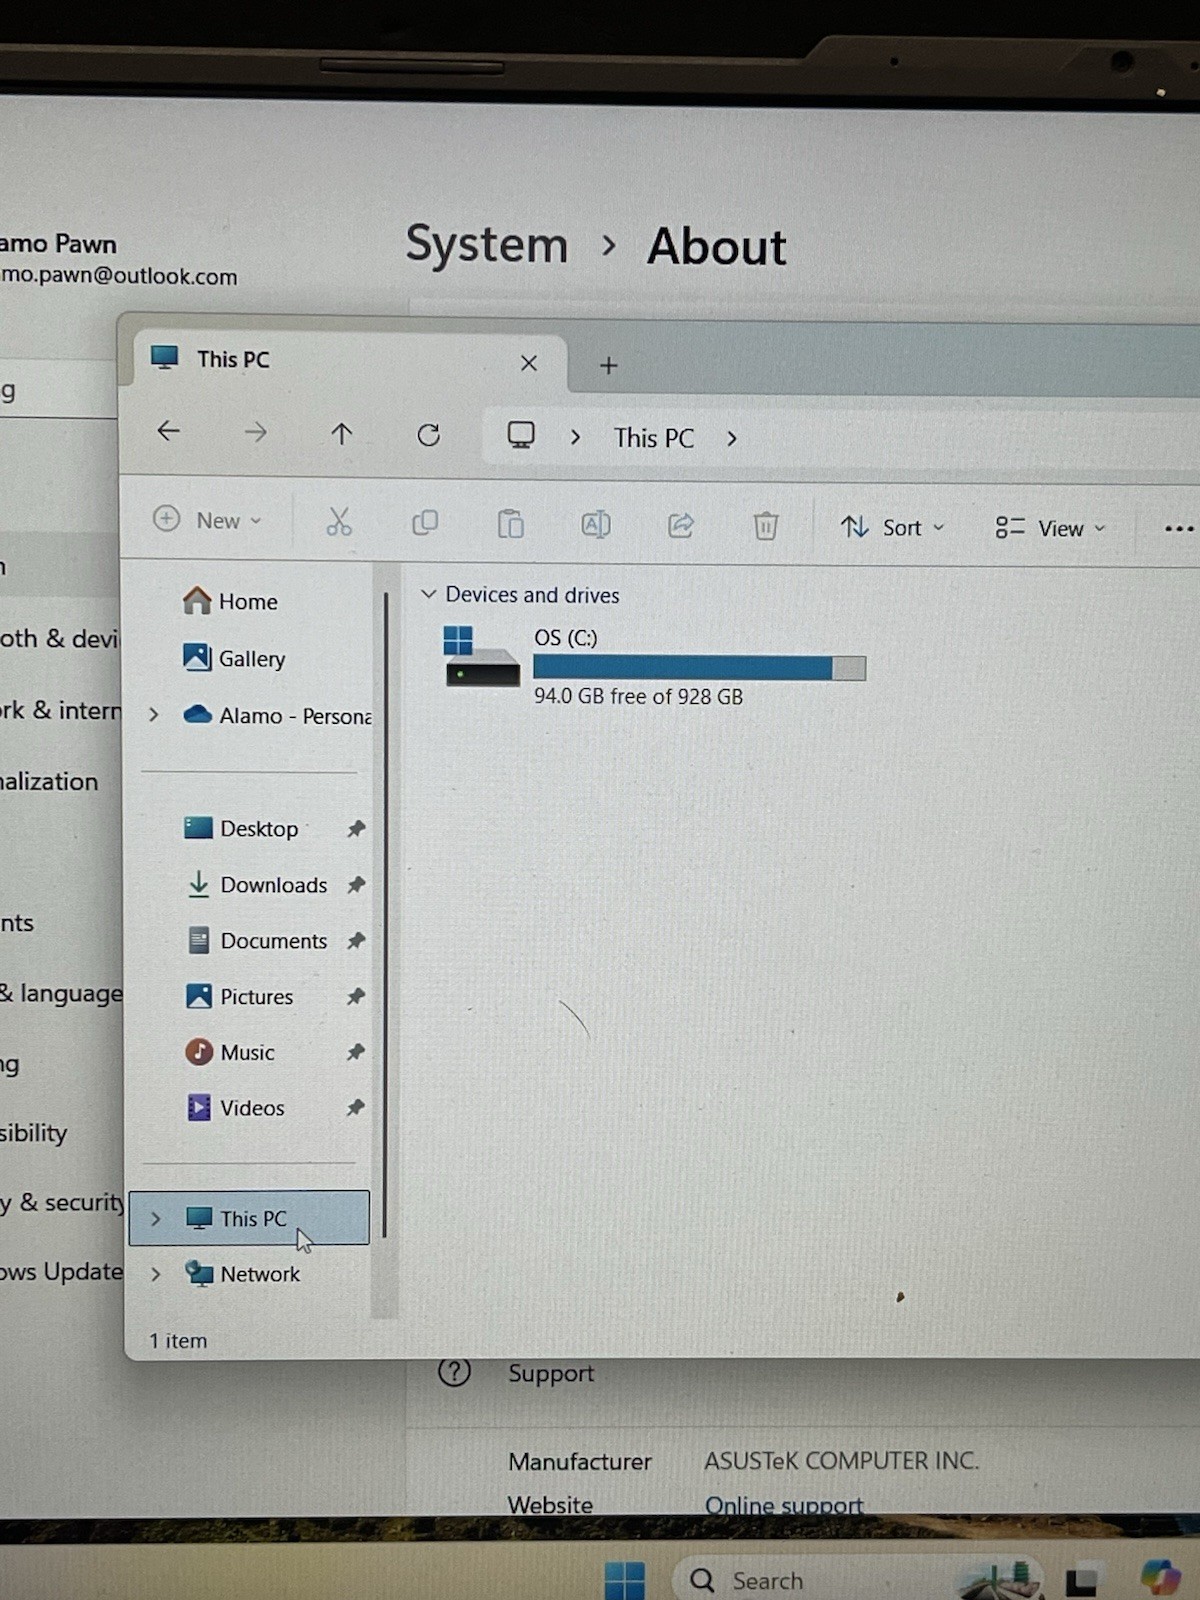
Task: Open Home in the navigation pane
Action: click(230, 601)
